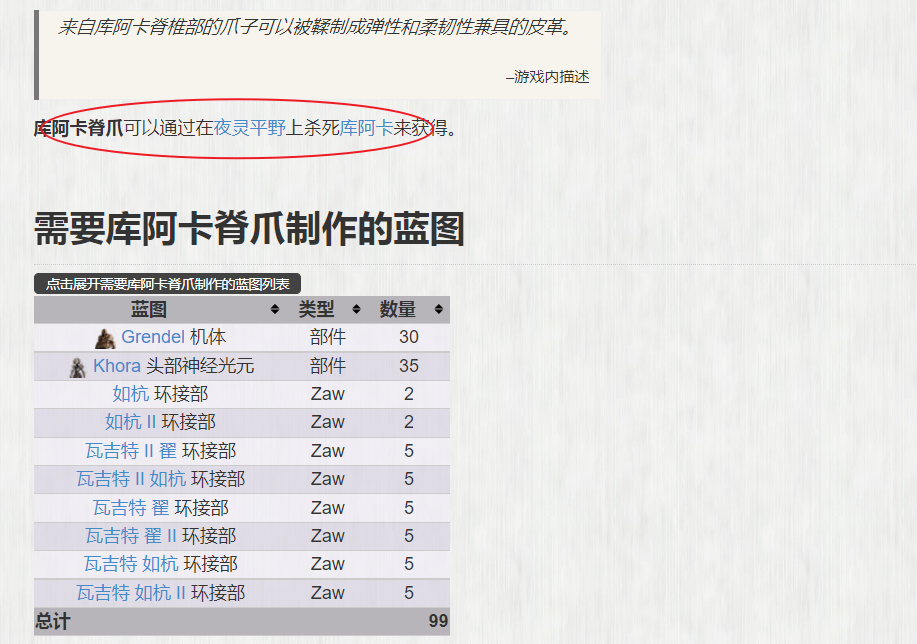Click 部件 type in Khora row
The width and height of the screenshot is (917, 644).
(x=328, y=366)
